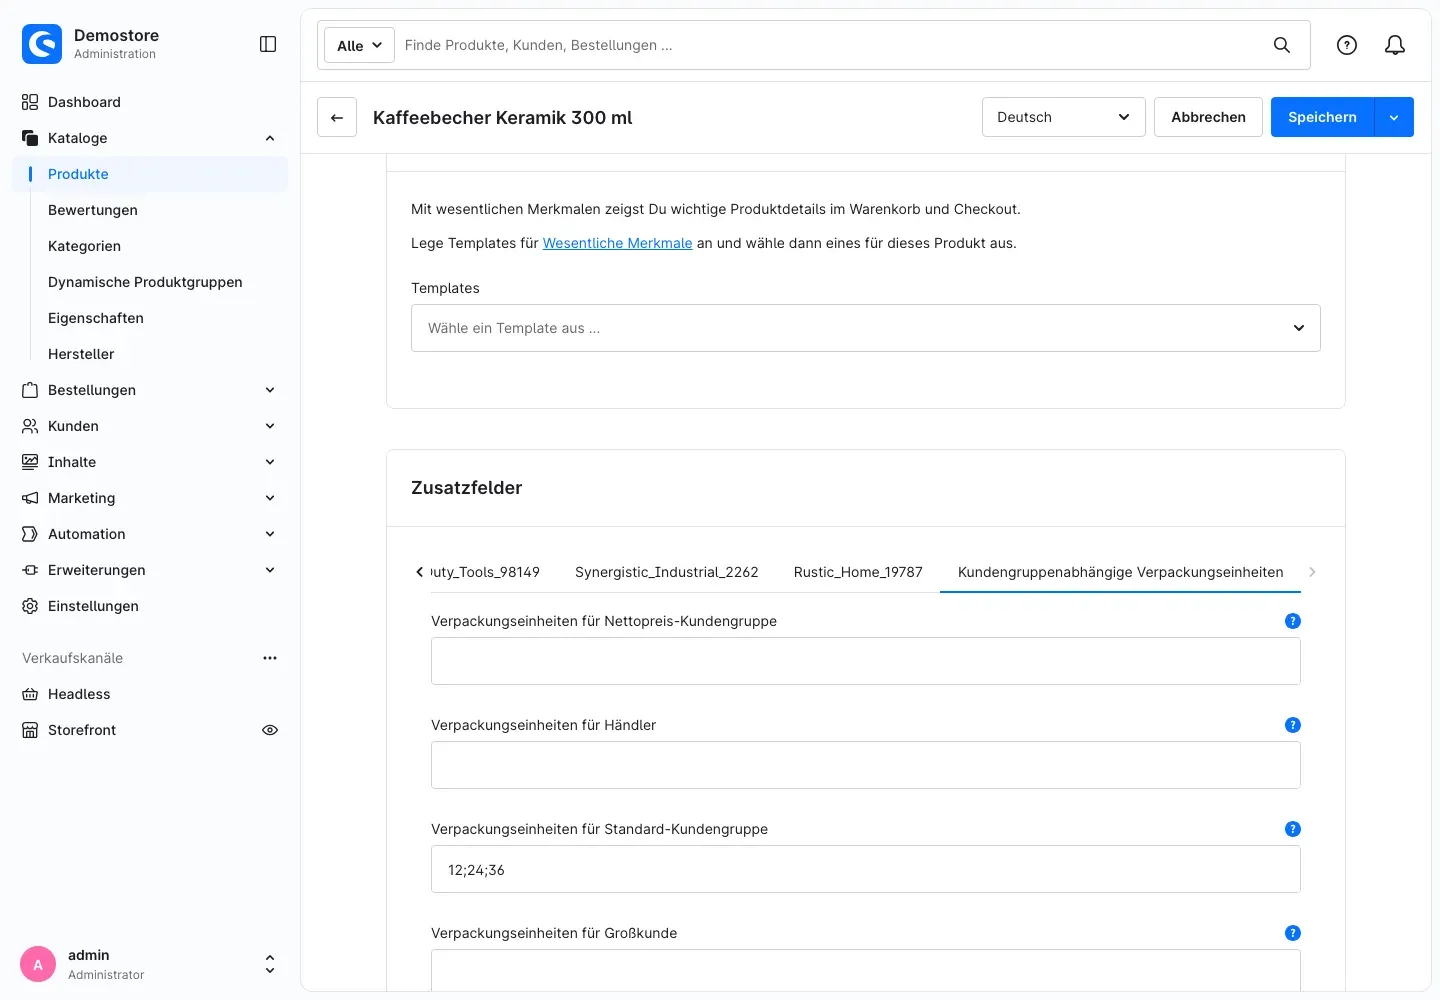Screen dimensions: 1440x1000
Task: Open the Templates selection dropdown
Action: point(866,328)
